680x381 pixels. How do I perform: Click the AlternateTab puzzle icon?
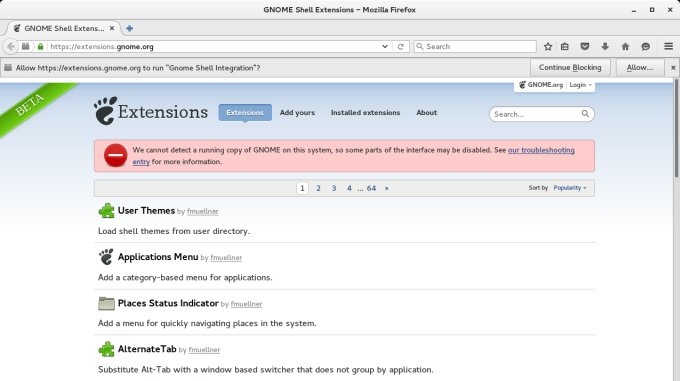(106, 349)
